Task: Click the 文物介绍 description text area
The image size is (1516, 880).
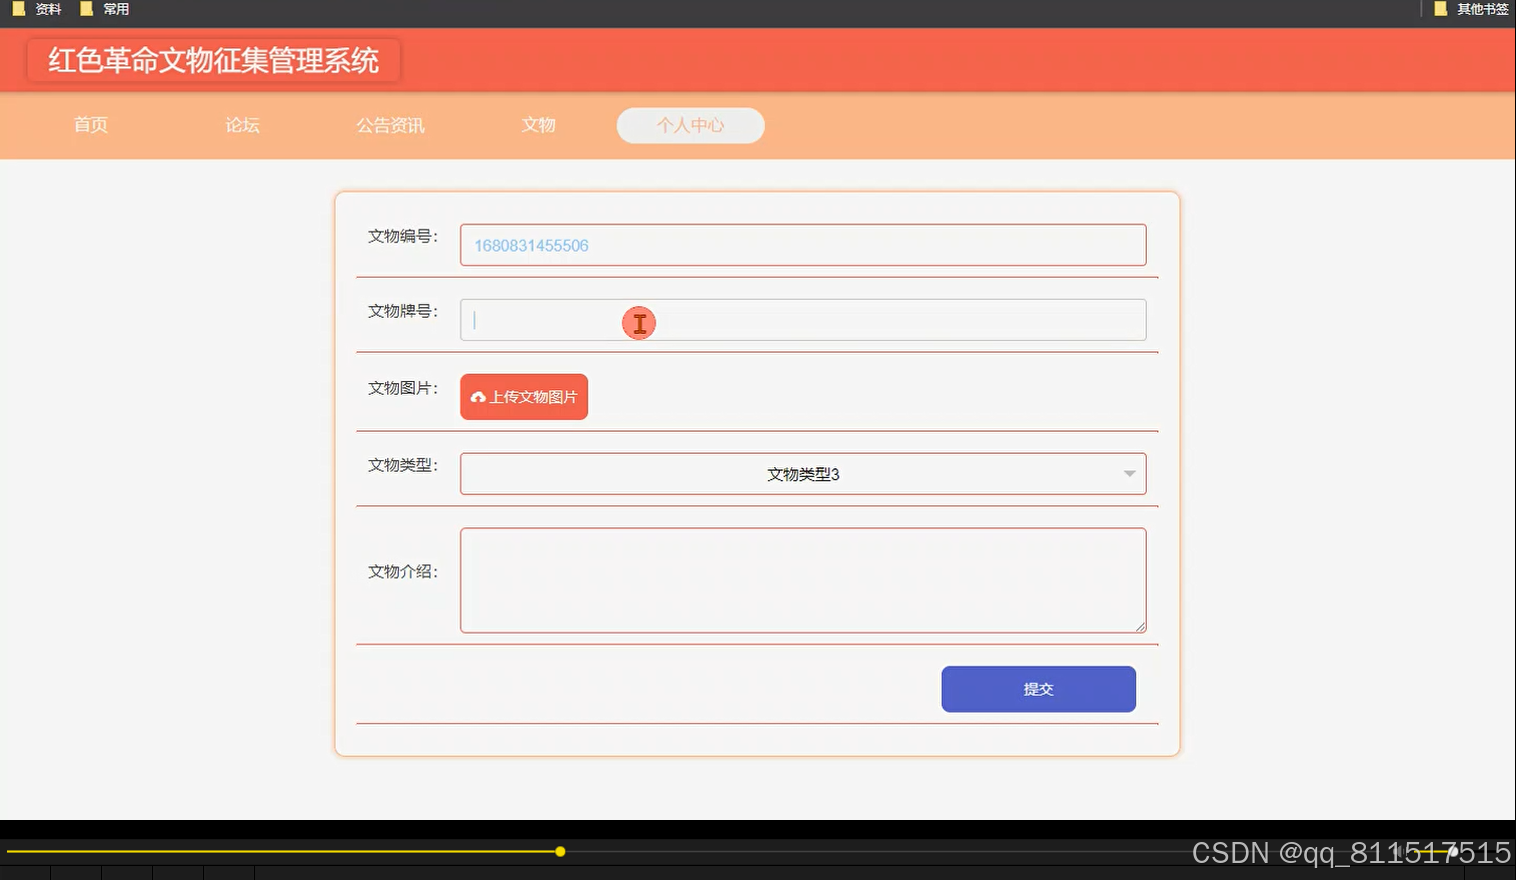Action: 802,580
